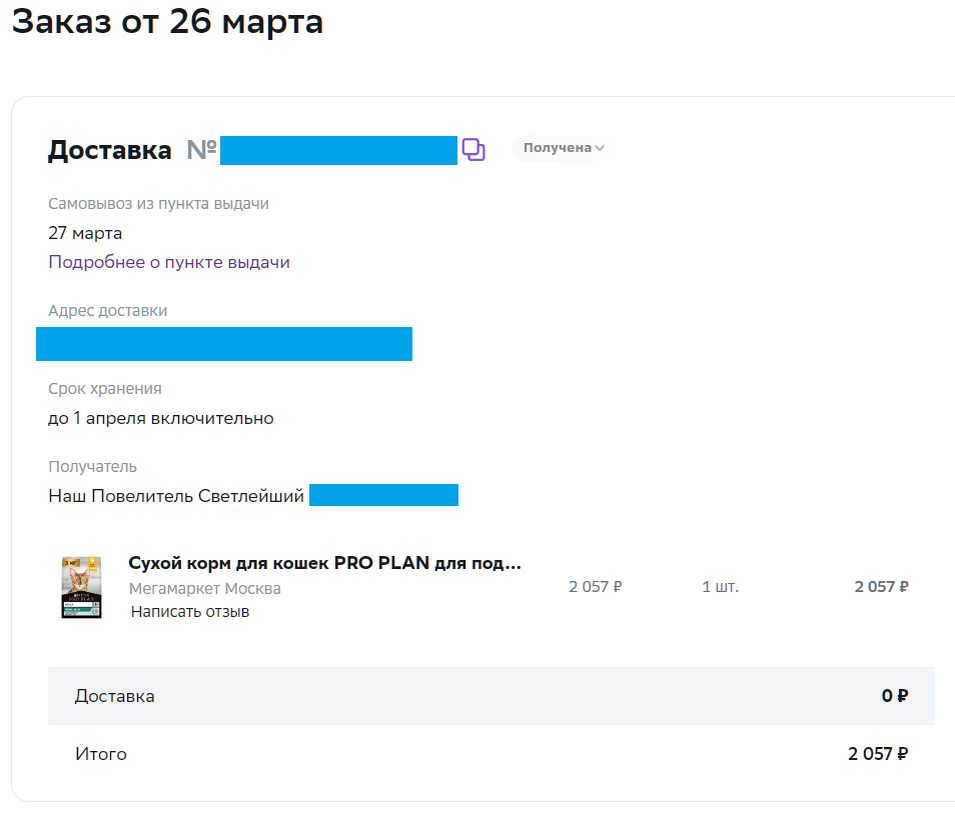Click the seller name 'Мегамаркет Москва'
The height and width of the screenshot is (817, 955).
[205, 589]
